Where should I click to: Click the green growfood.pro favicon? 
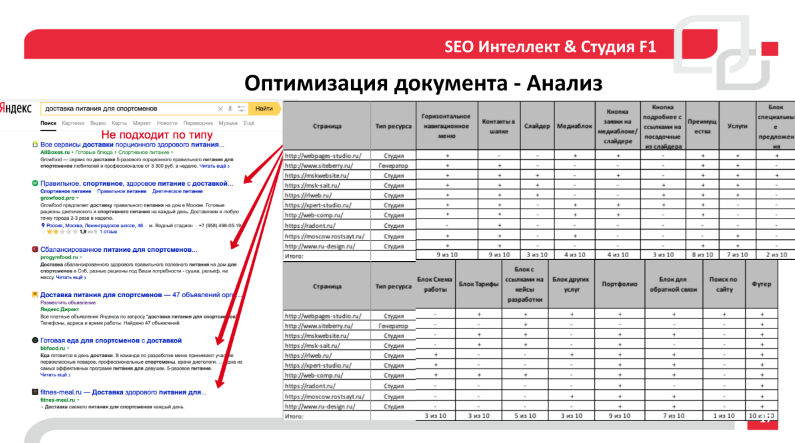pyautogui.click(x=35, y=183)
